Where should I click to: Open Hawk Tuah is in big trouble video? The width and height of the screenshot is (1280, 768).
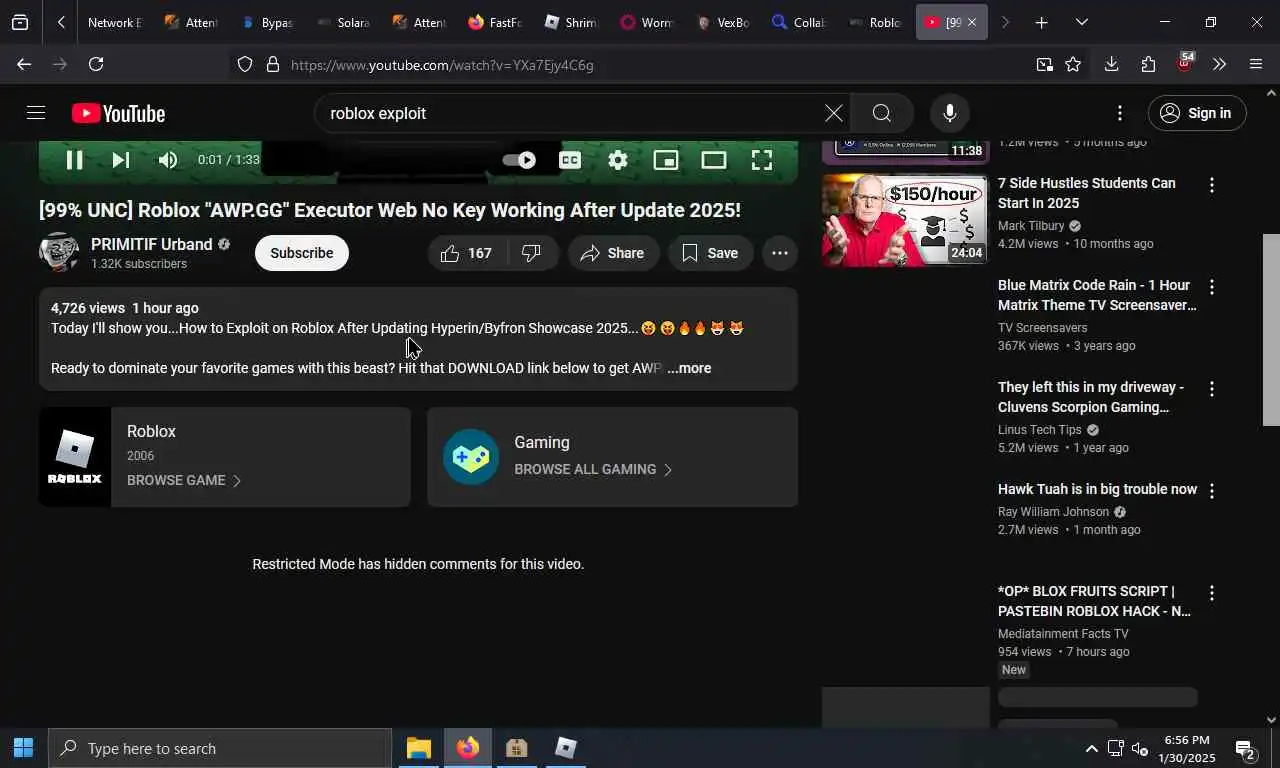pyautogui.click(x=1097, y=489)
